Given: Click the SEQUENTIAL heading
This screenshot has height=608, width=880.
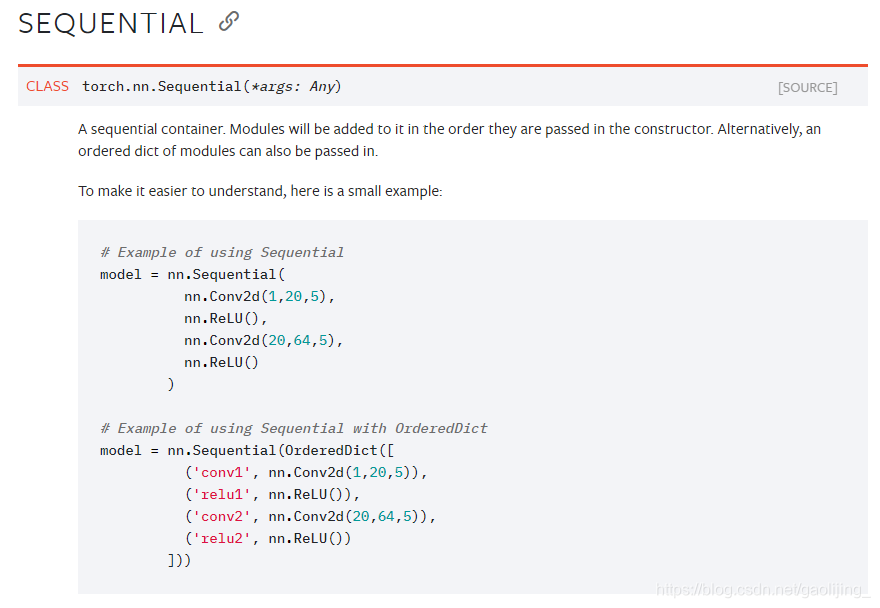Looking at the screenshot, I should click(x=111, y=24).
